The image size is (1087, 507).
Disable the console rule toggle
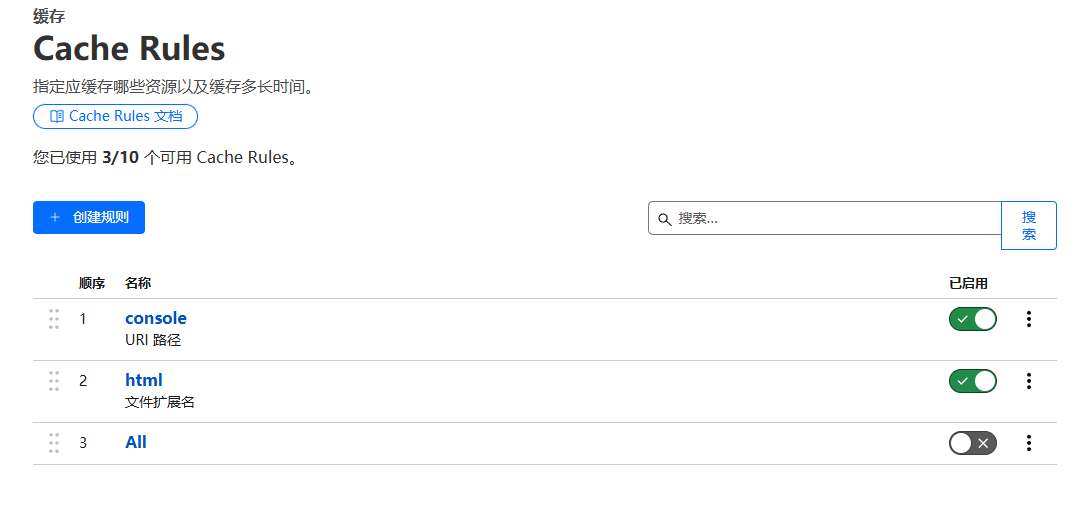coord(972,319)
